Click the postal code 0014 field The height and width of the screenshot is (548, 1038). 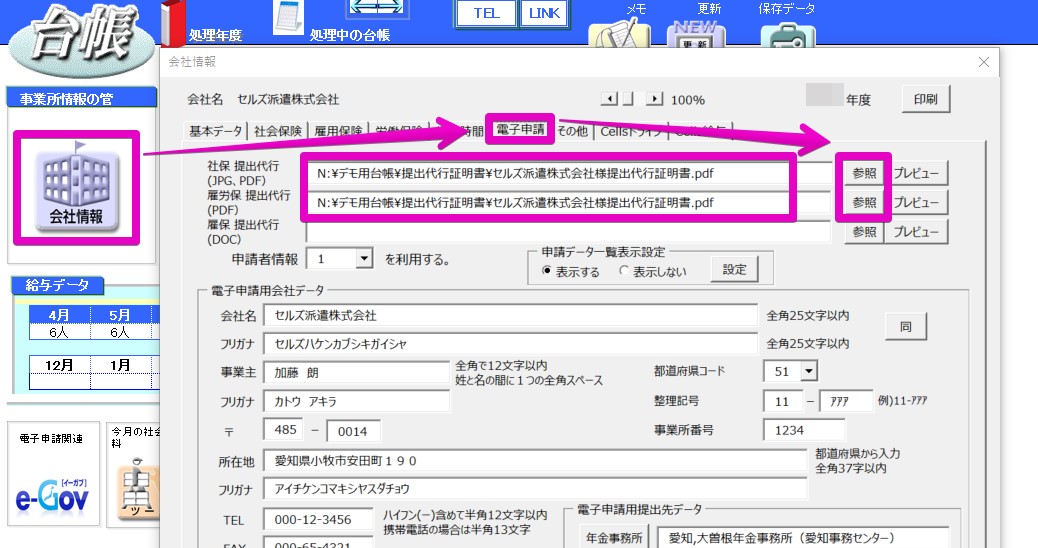point(354,431)
